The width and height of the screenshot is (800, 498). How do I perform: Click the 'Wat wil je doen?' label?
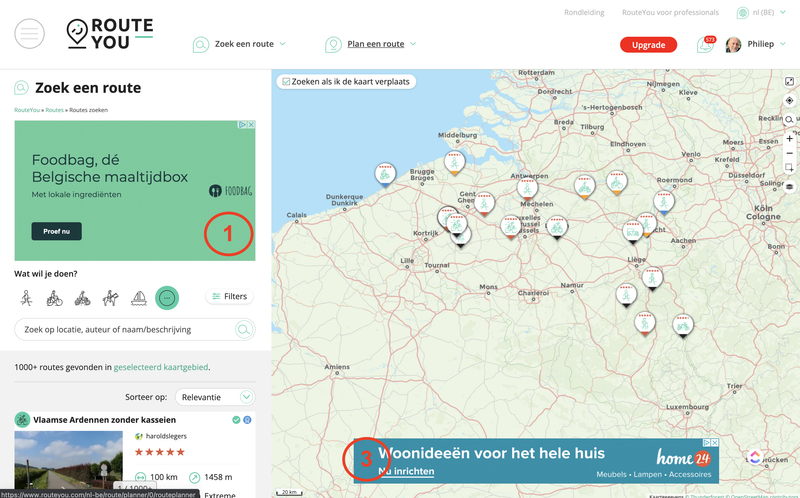[x=46, y=274]
